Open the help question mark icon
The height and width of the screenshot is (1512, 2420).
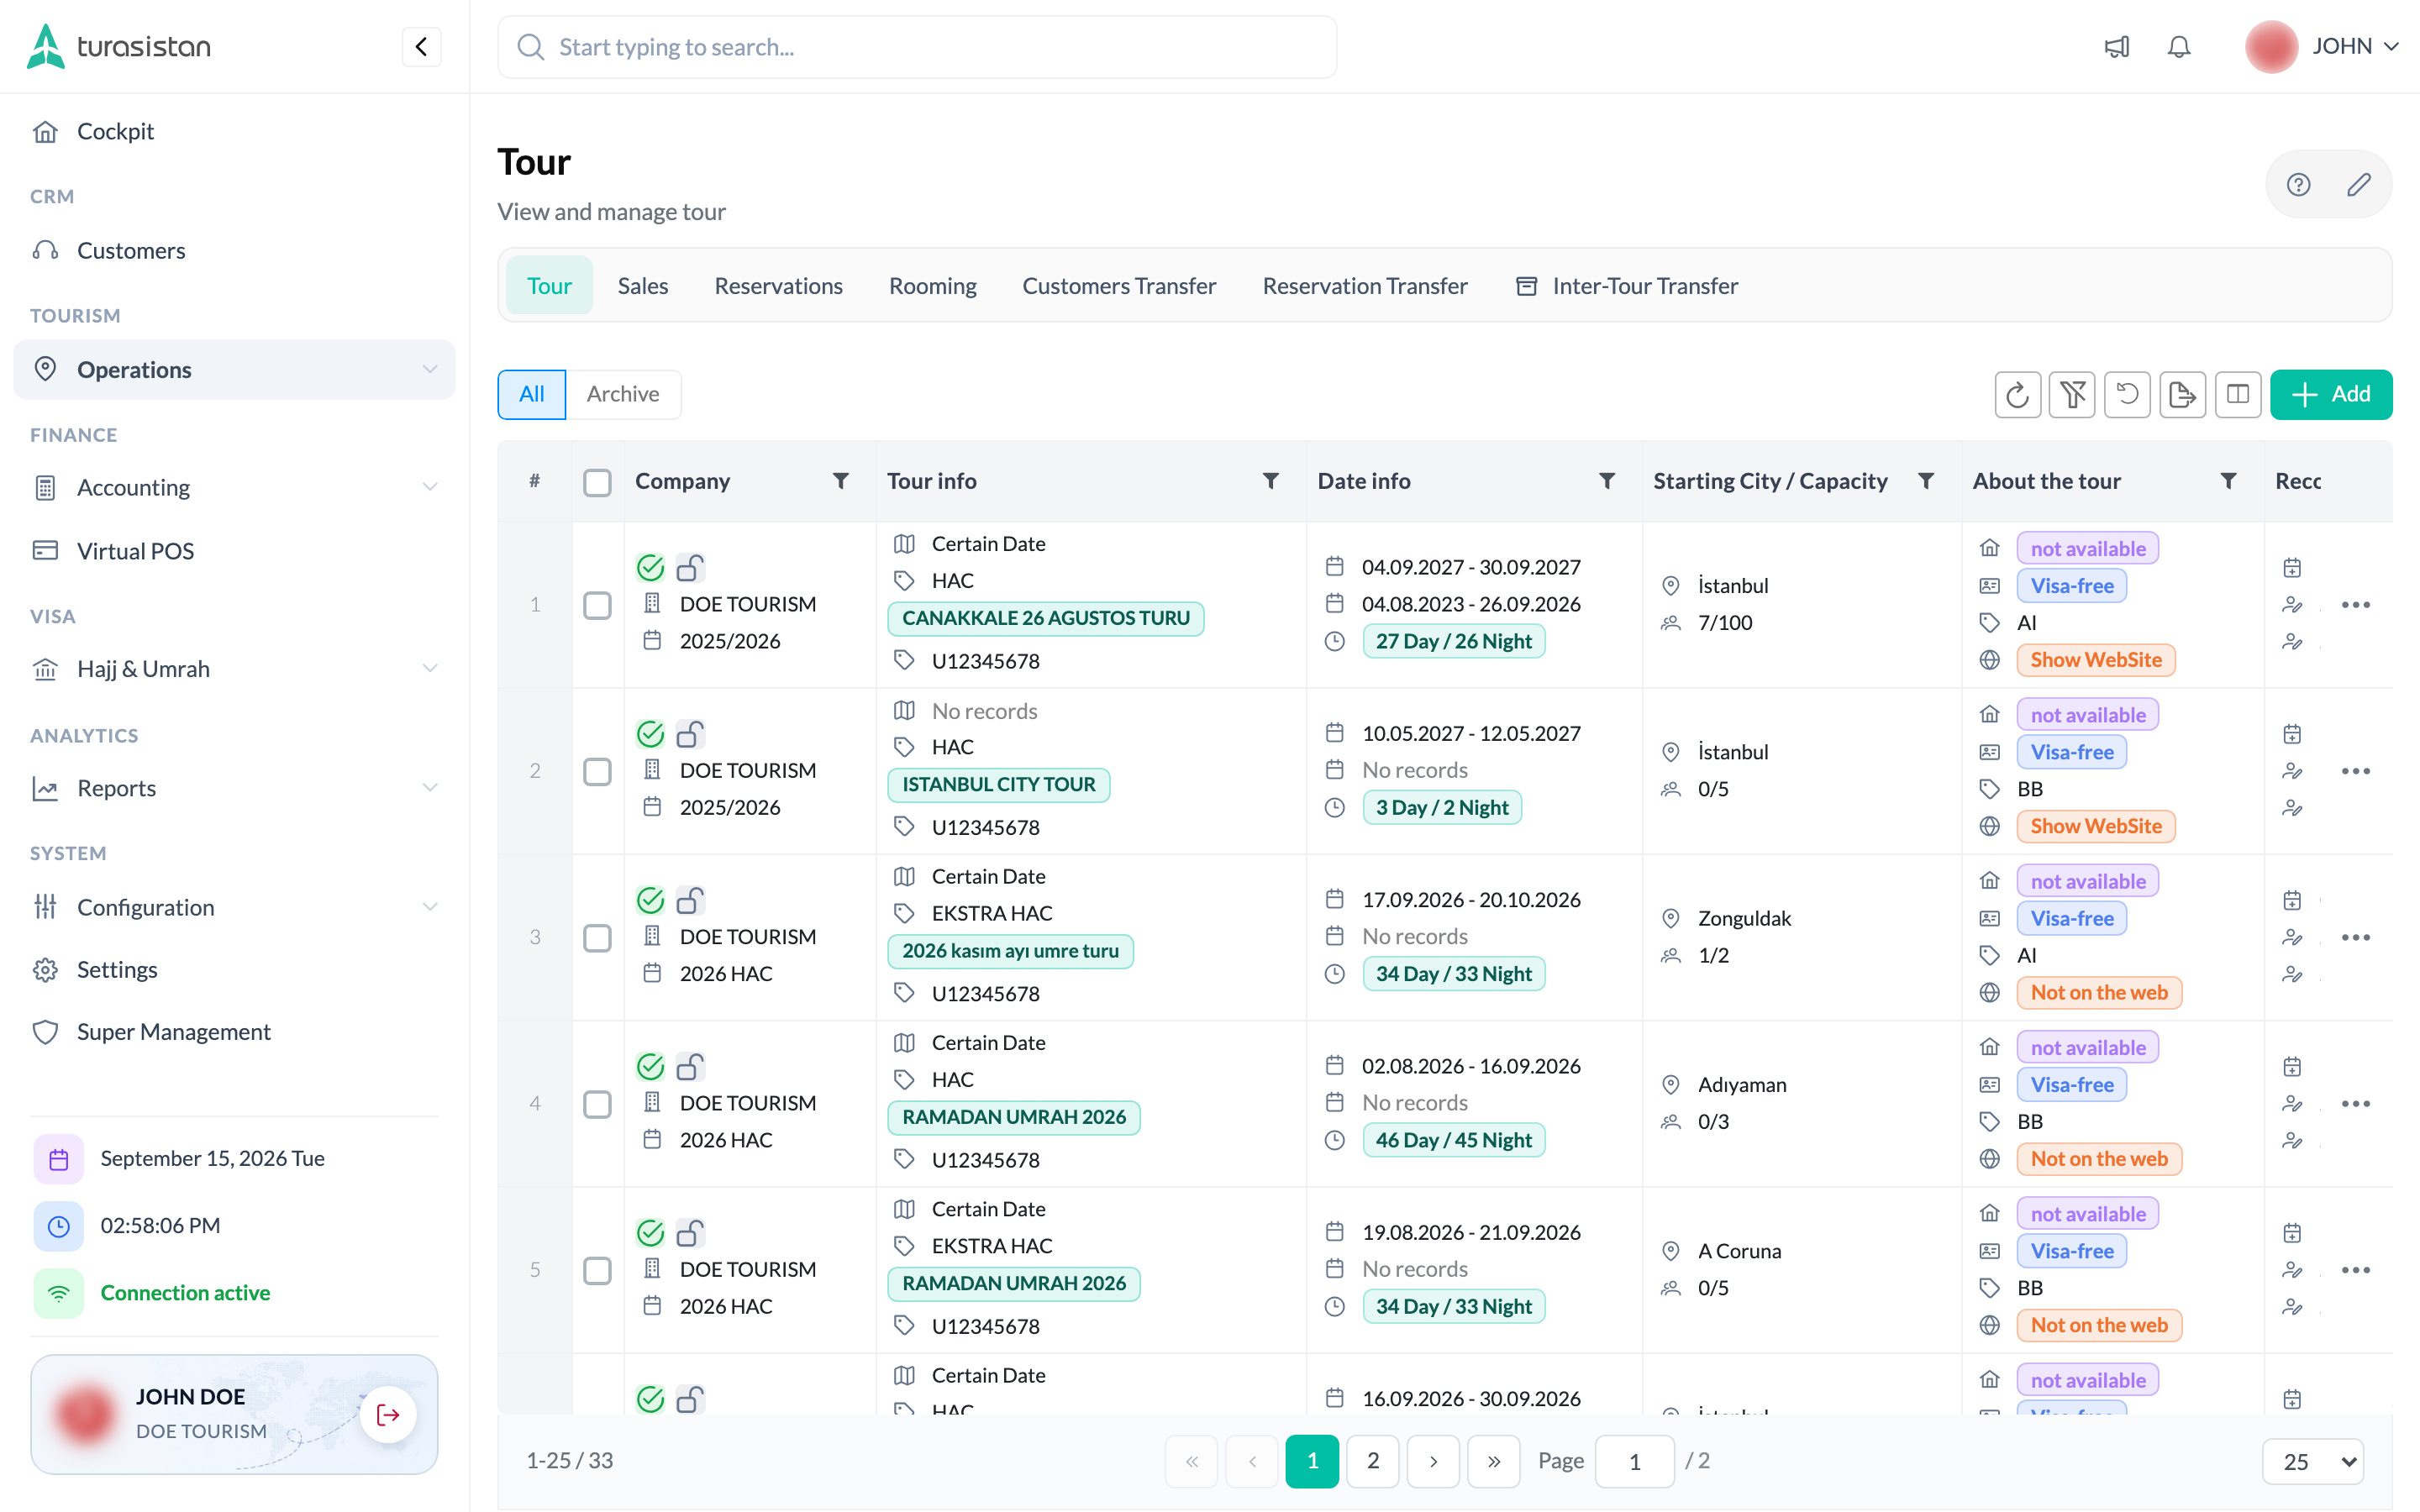pyautogui.click(x=2298, y=184)
